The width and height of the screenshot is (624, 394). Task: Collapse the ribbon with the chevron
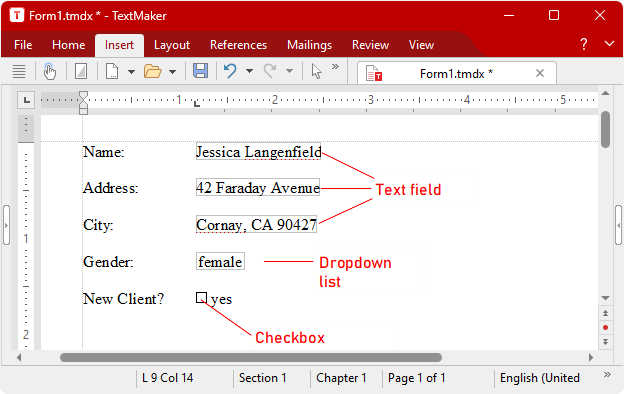pyautogui.click(x=609, y=43)
